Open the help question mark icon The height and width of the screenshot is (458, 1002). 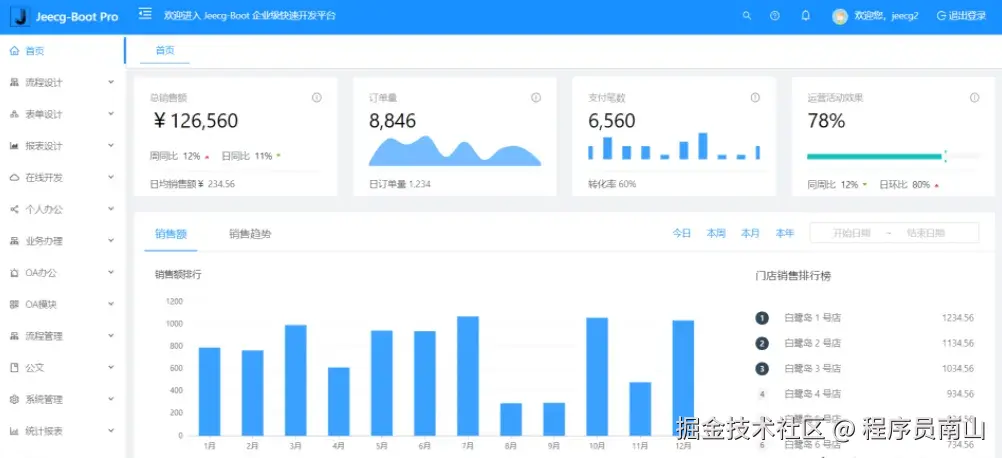(775, 16)
